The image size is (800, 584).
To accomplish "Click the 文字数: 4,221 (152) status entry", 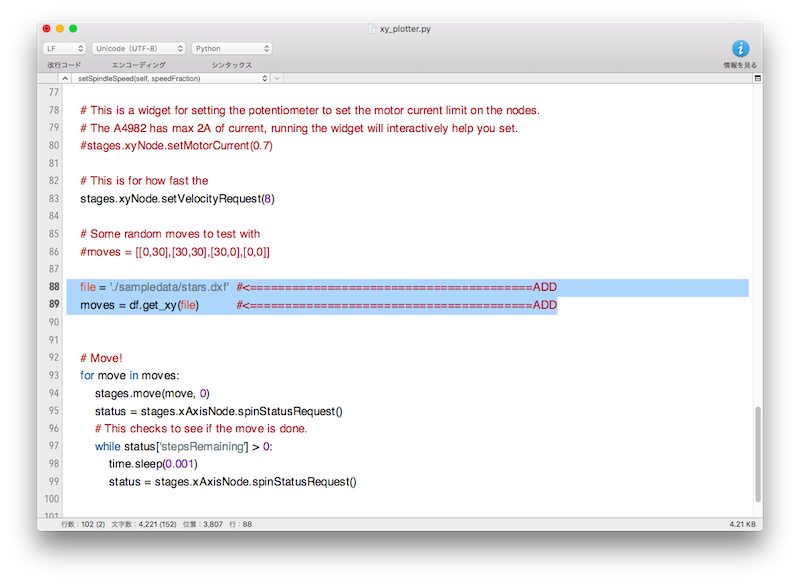I will pos(144,524).
